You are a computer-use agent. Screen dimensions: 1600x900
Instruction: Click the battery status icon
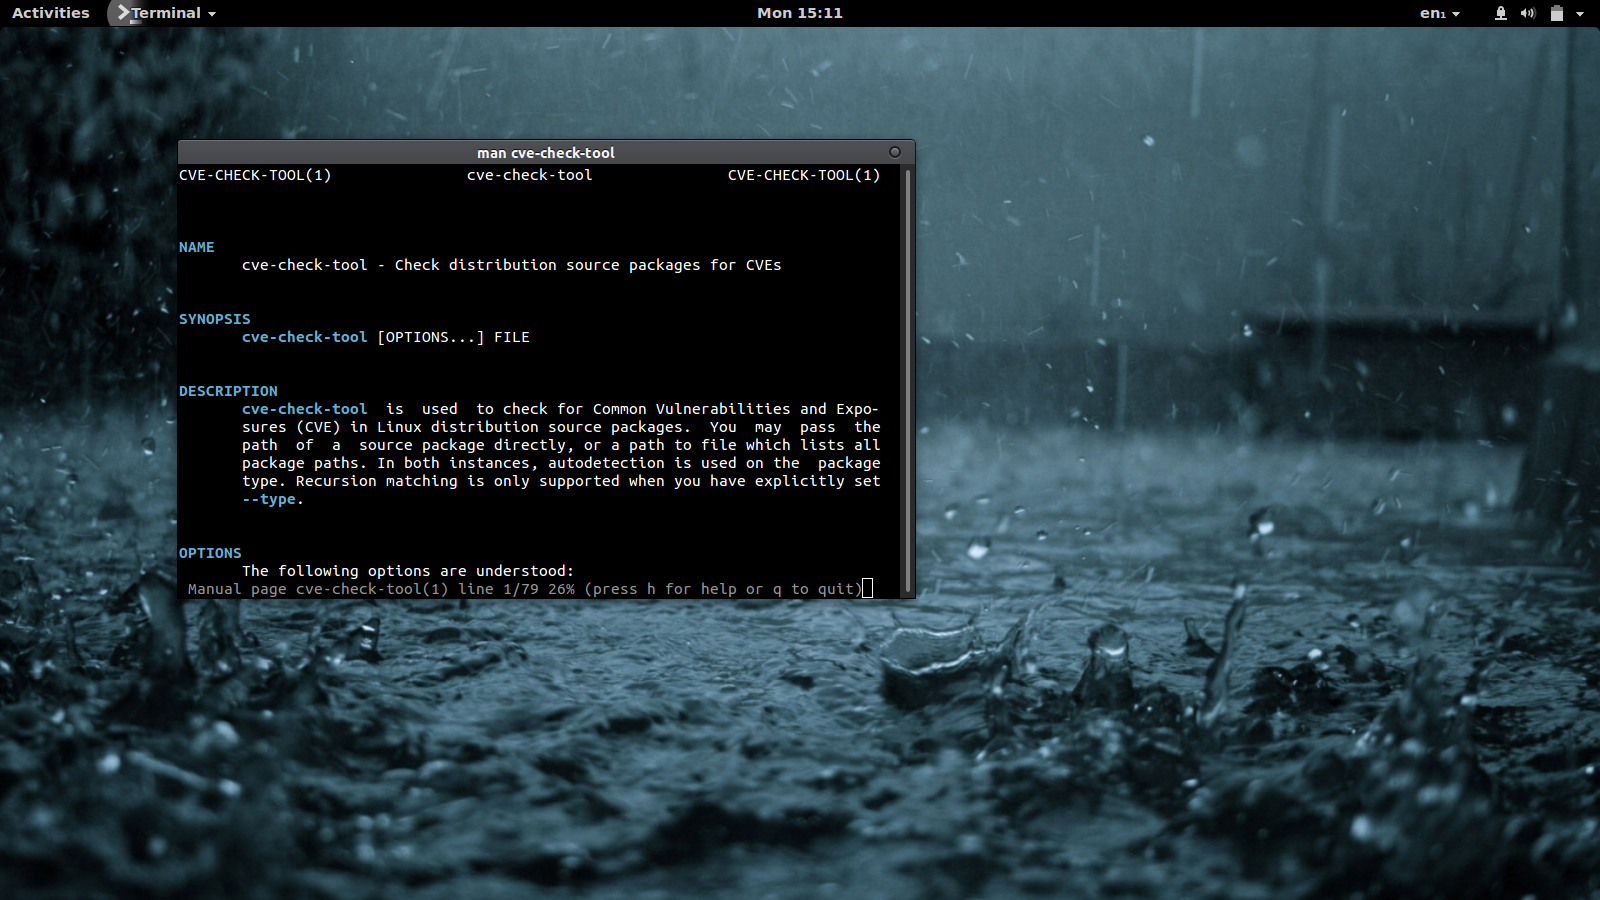point(1556,13)
